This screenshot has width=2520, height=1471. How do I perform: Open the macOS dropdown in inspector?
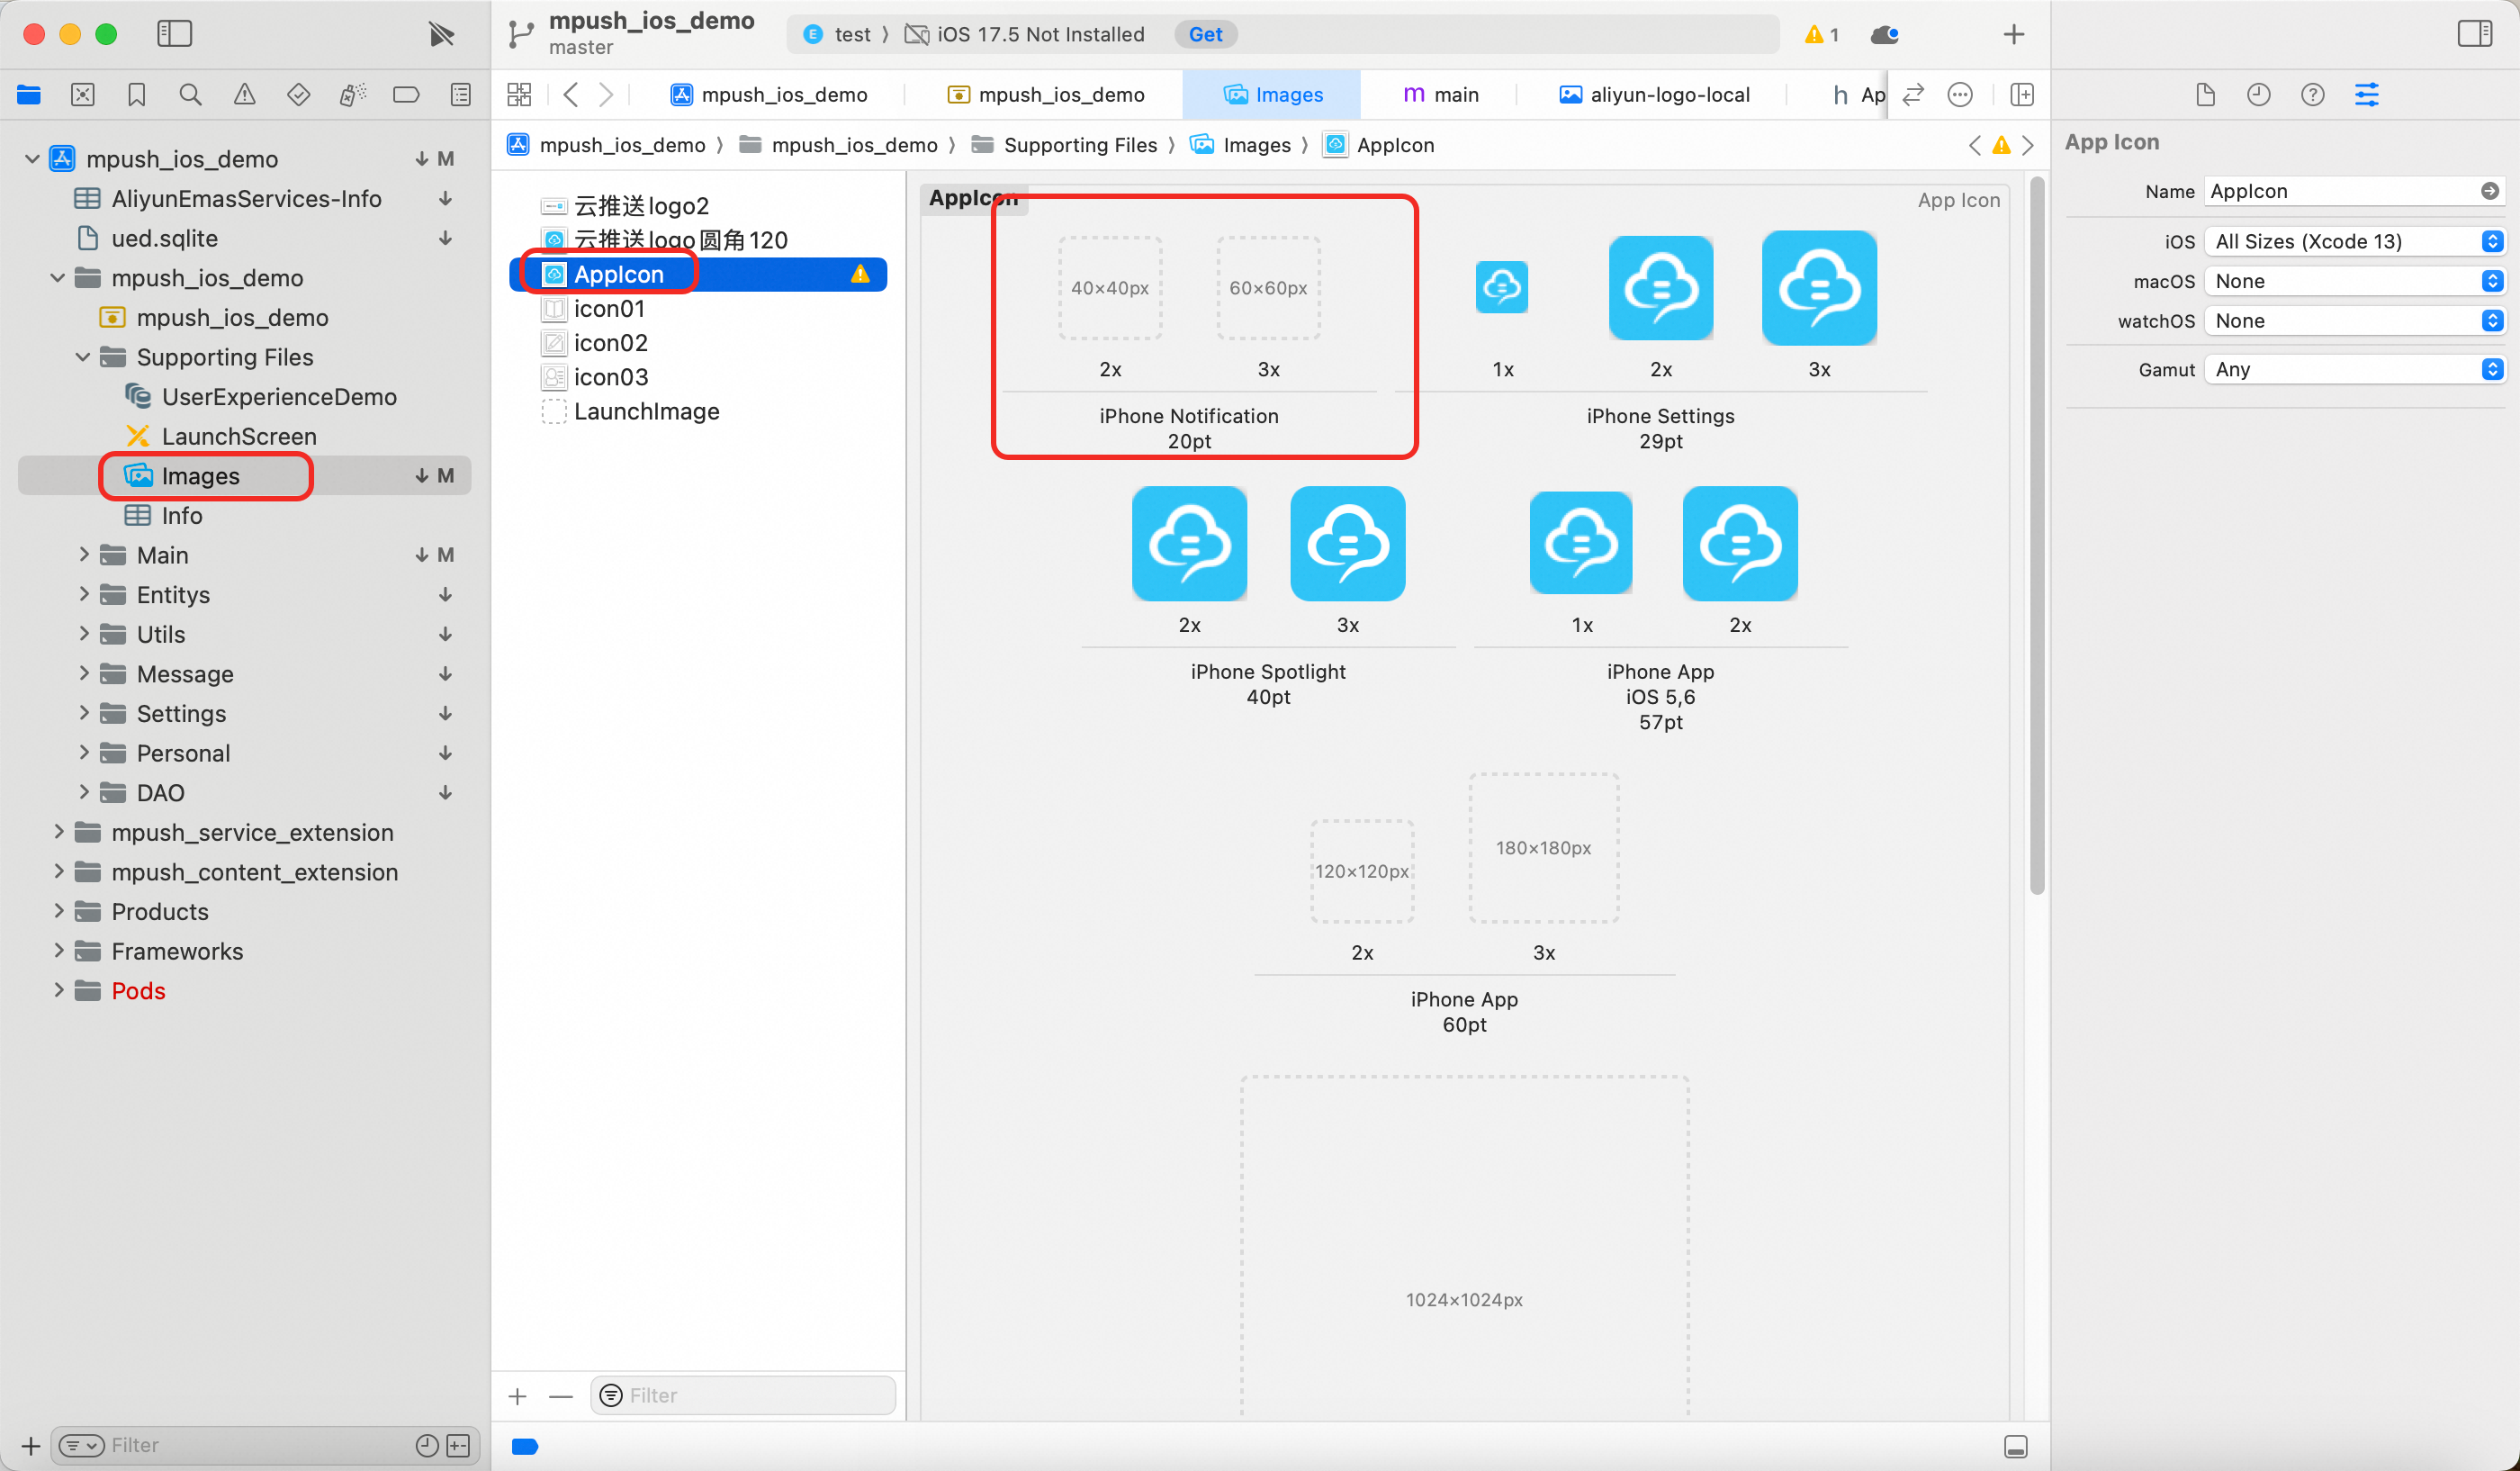click(x=2354, y=281)
